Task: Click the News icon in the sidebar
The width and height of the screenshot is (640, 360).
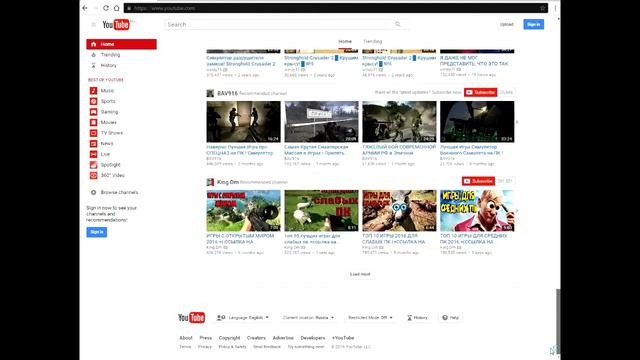Action: [93, 144]
